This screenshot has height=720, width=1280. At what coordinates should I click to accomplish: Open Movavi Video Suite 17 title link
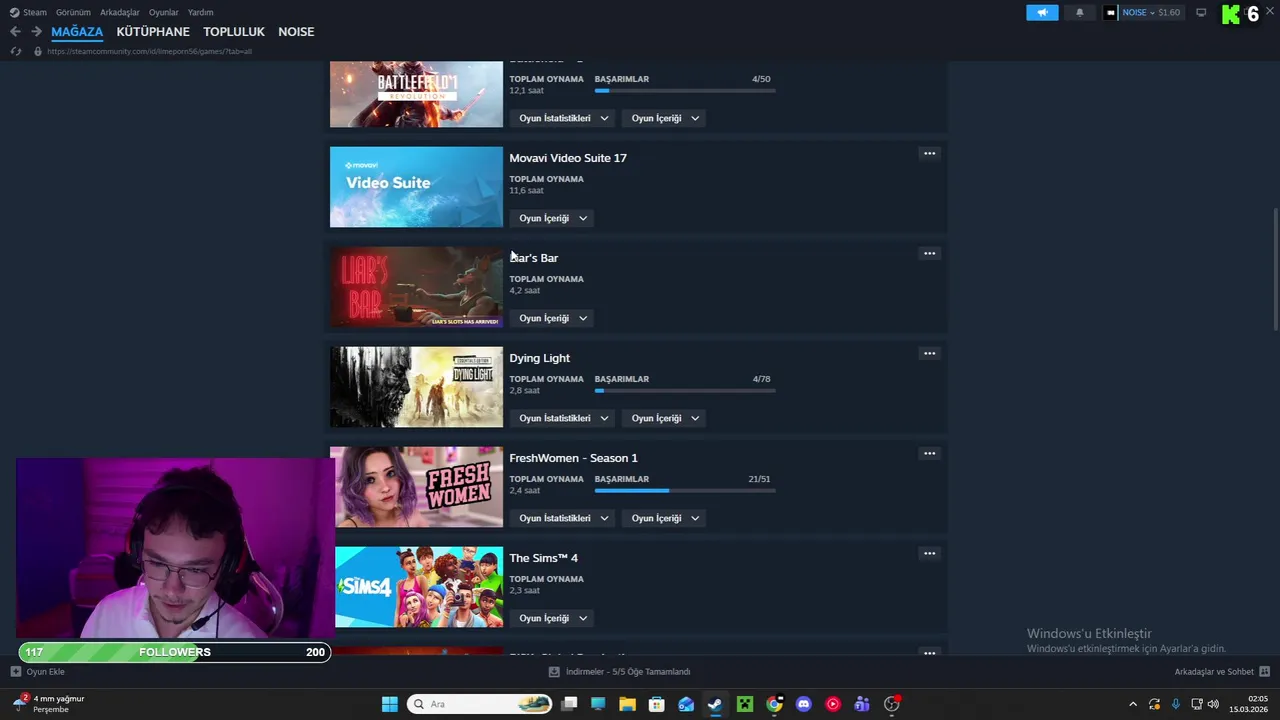(x=568, y=158)
